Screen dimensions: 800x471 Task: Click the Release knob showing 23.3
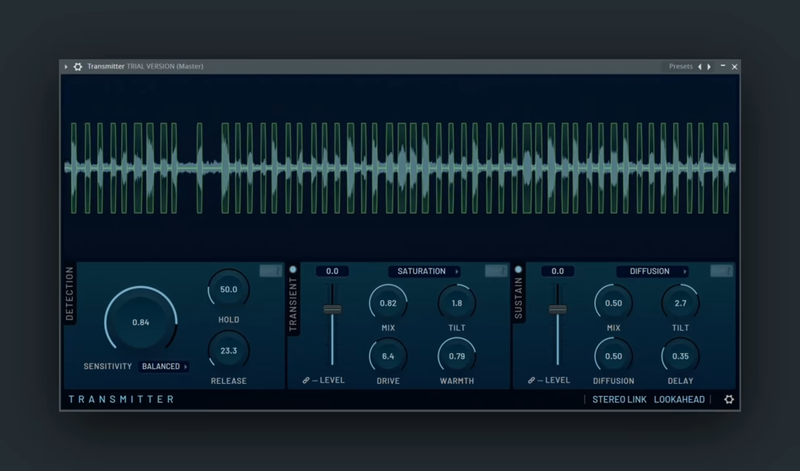tap(229, 351)
